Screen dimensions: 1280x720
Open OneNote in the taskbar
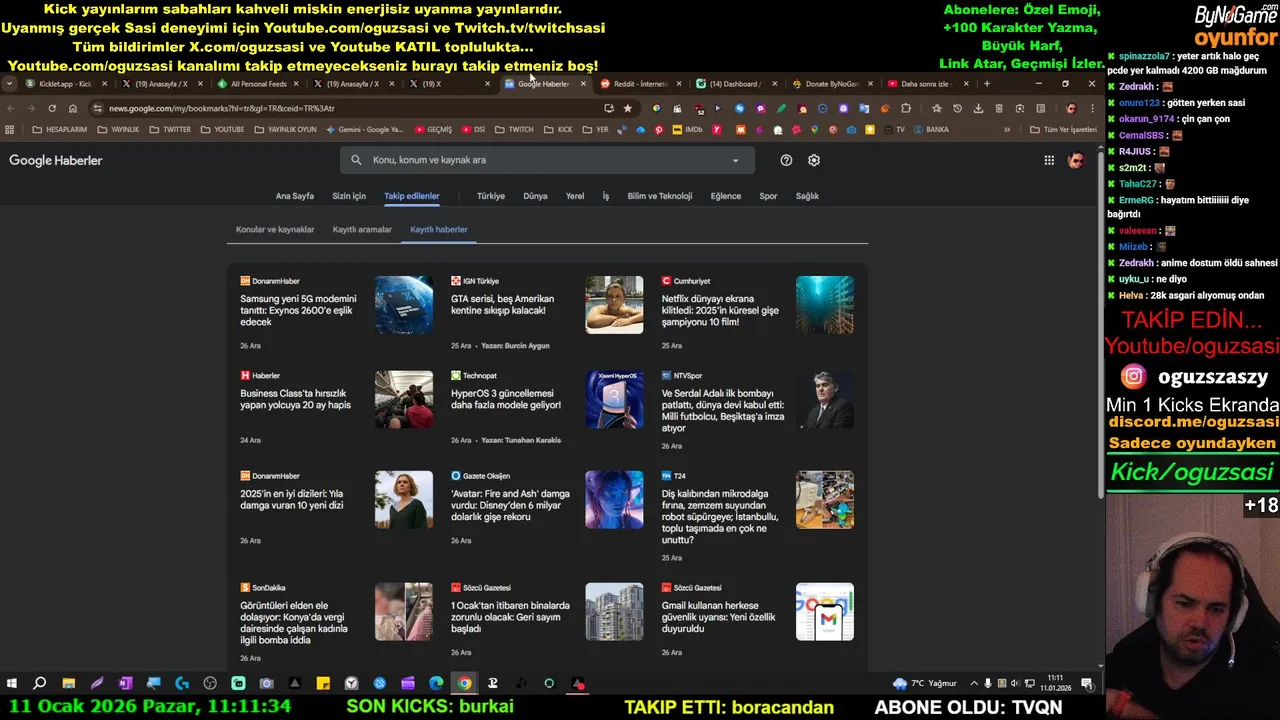pyautogui.click(x=125, y=683)
